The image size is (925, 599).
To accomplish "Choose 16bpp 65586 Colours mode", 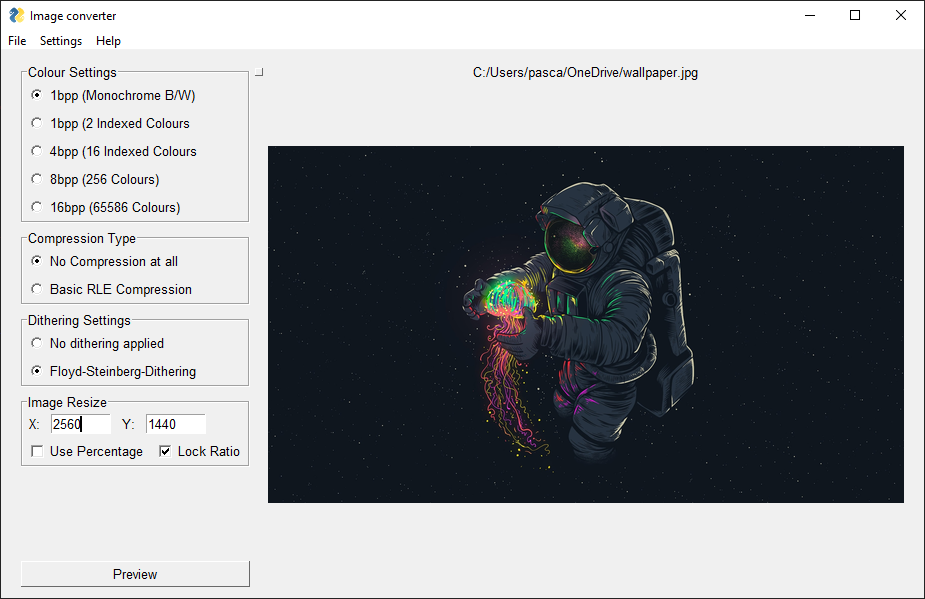I will (x=36, y=207).
